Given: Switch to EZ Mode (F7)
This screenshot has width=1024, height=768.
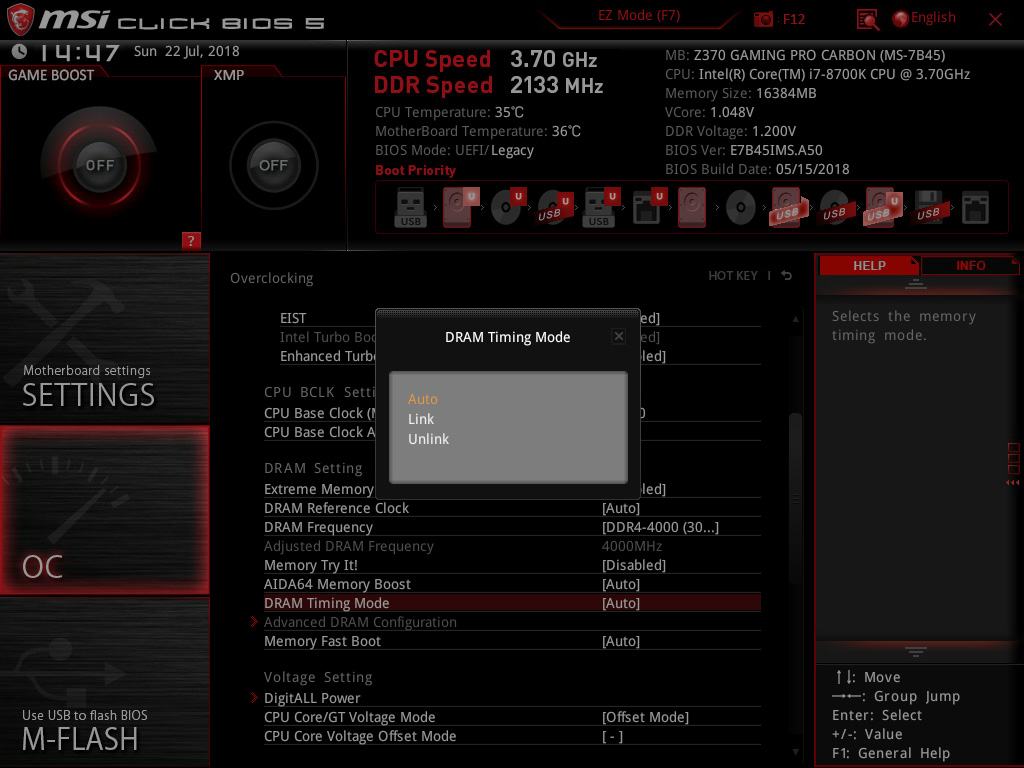Looking at the screenshot, I should tap(639, 15).
